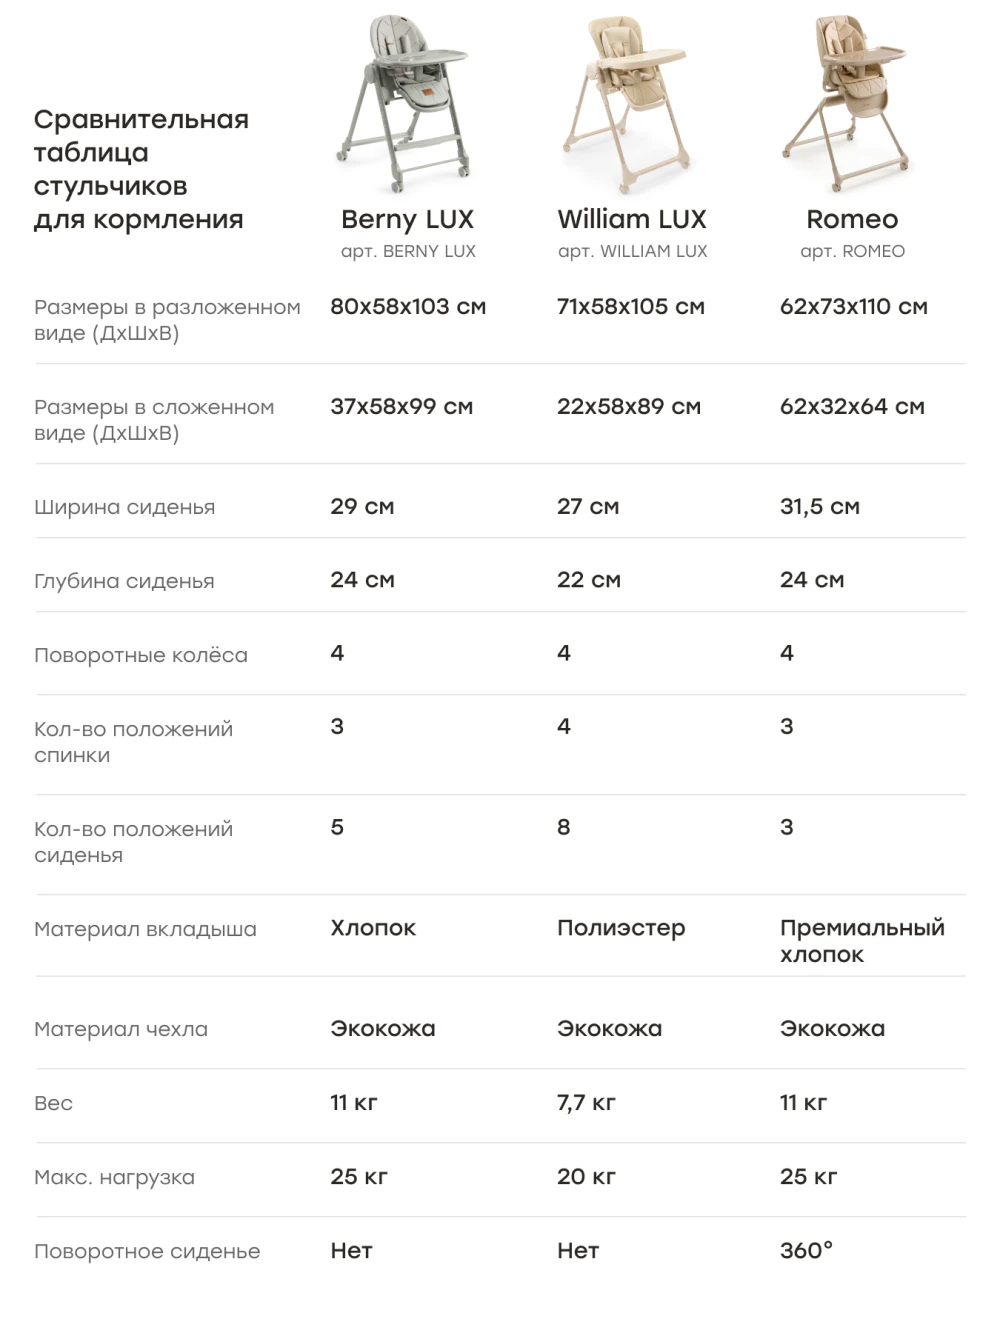
Task: Click the Поворотные колёса row label
Action: click(x=141, y=655)
